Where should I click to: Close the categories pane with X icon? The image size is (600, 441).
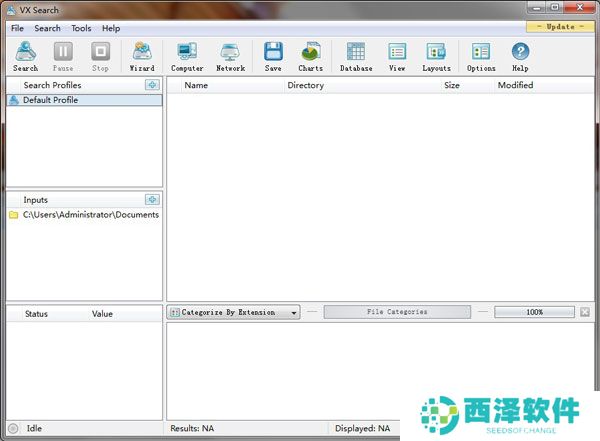pos(585,312)
